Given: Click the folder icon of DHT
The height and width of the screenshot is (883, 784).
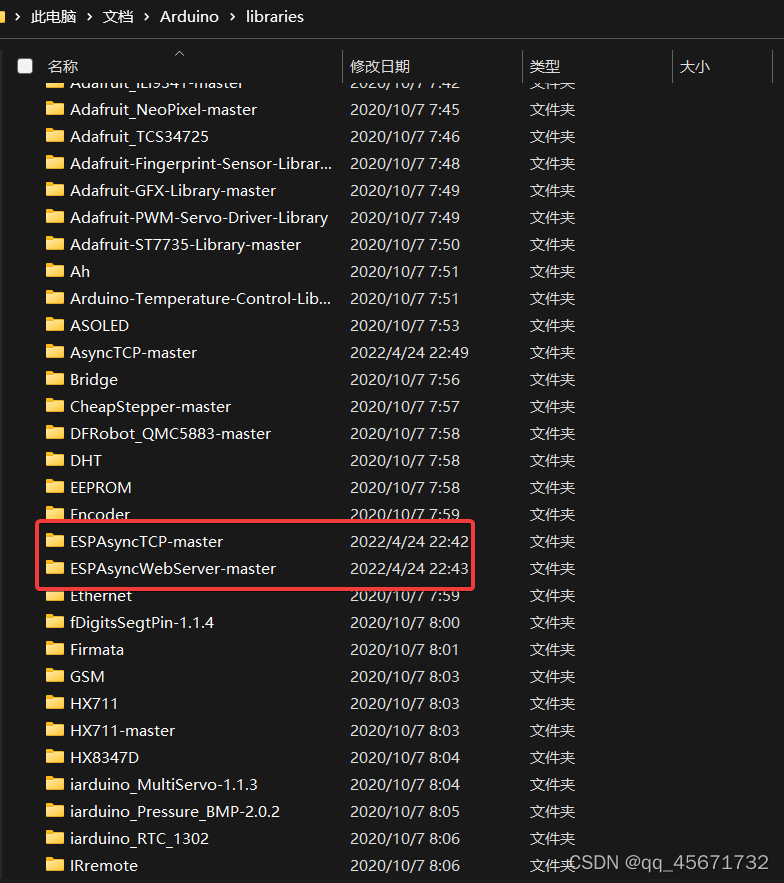Looking at the screenshot, I should coord(55,460).
